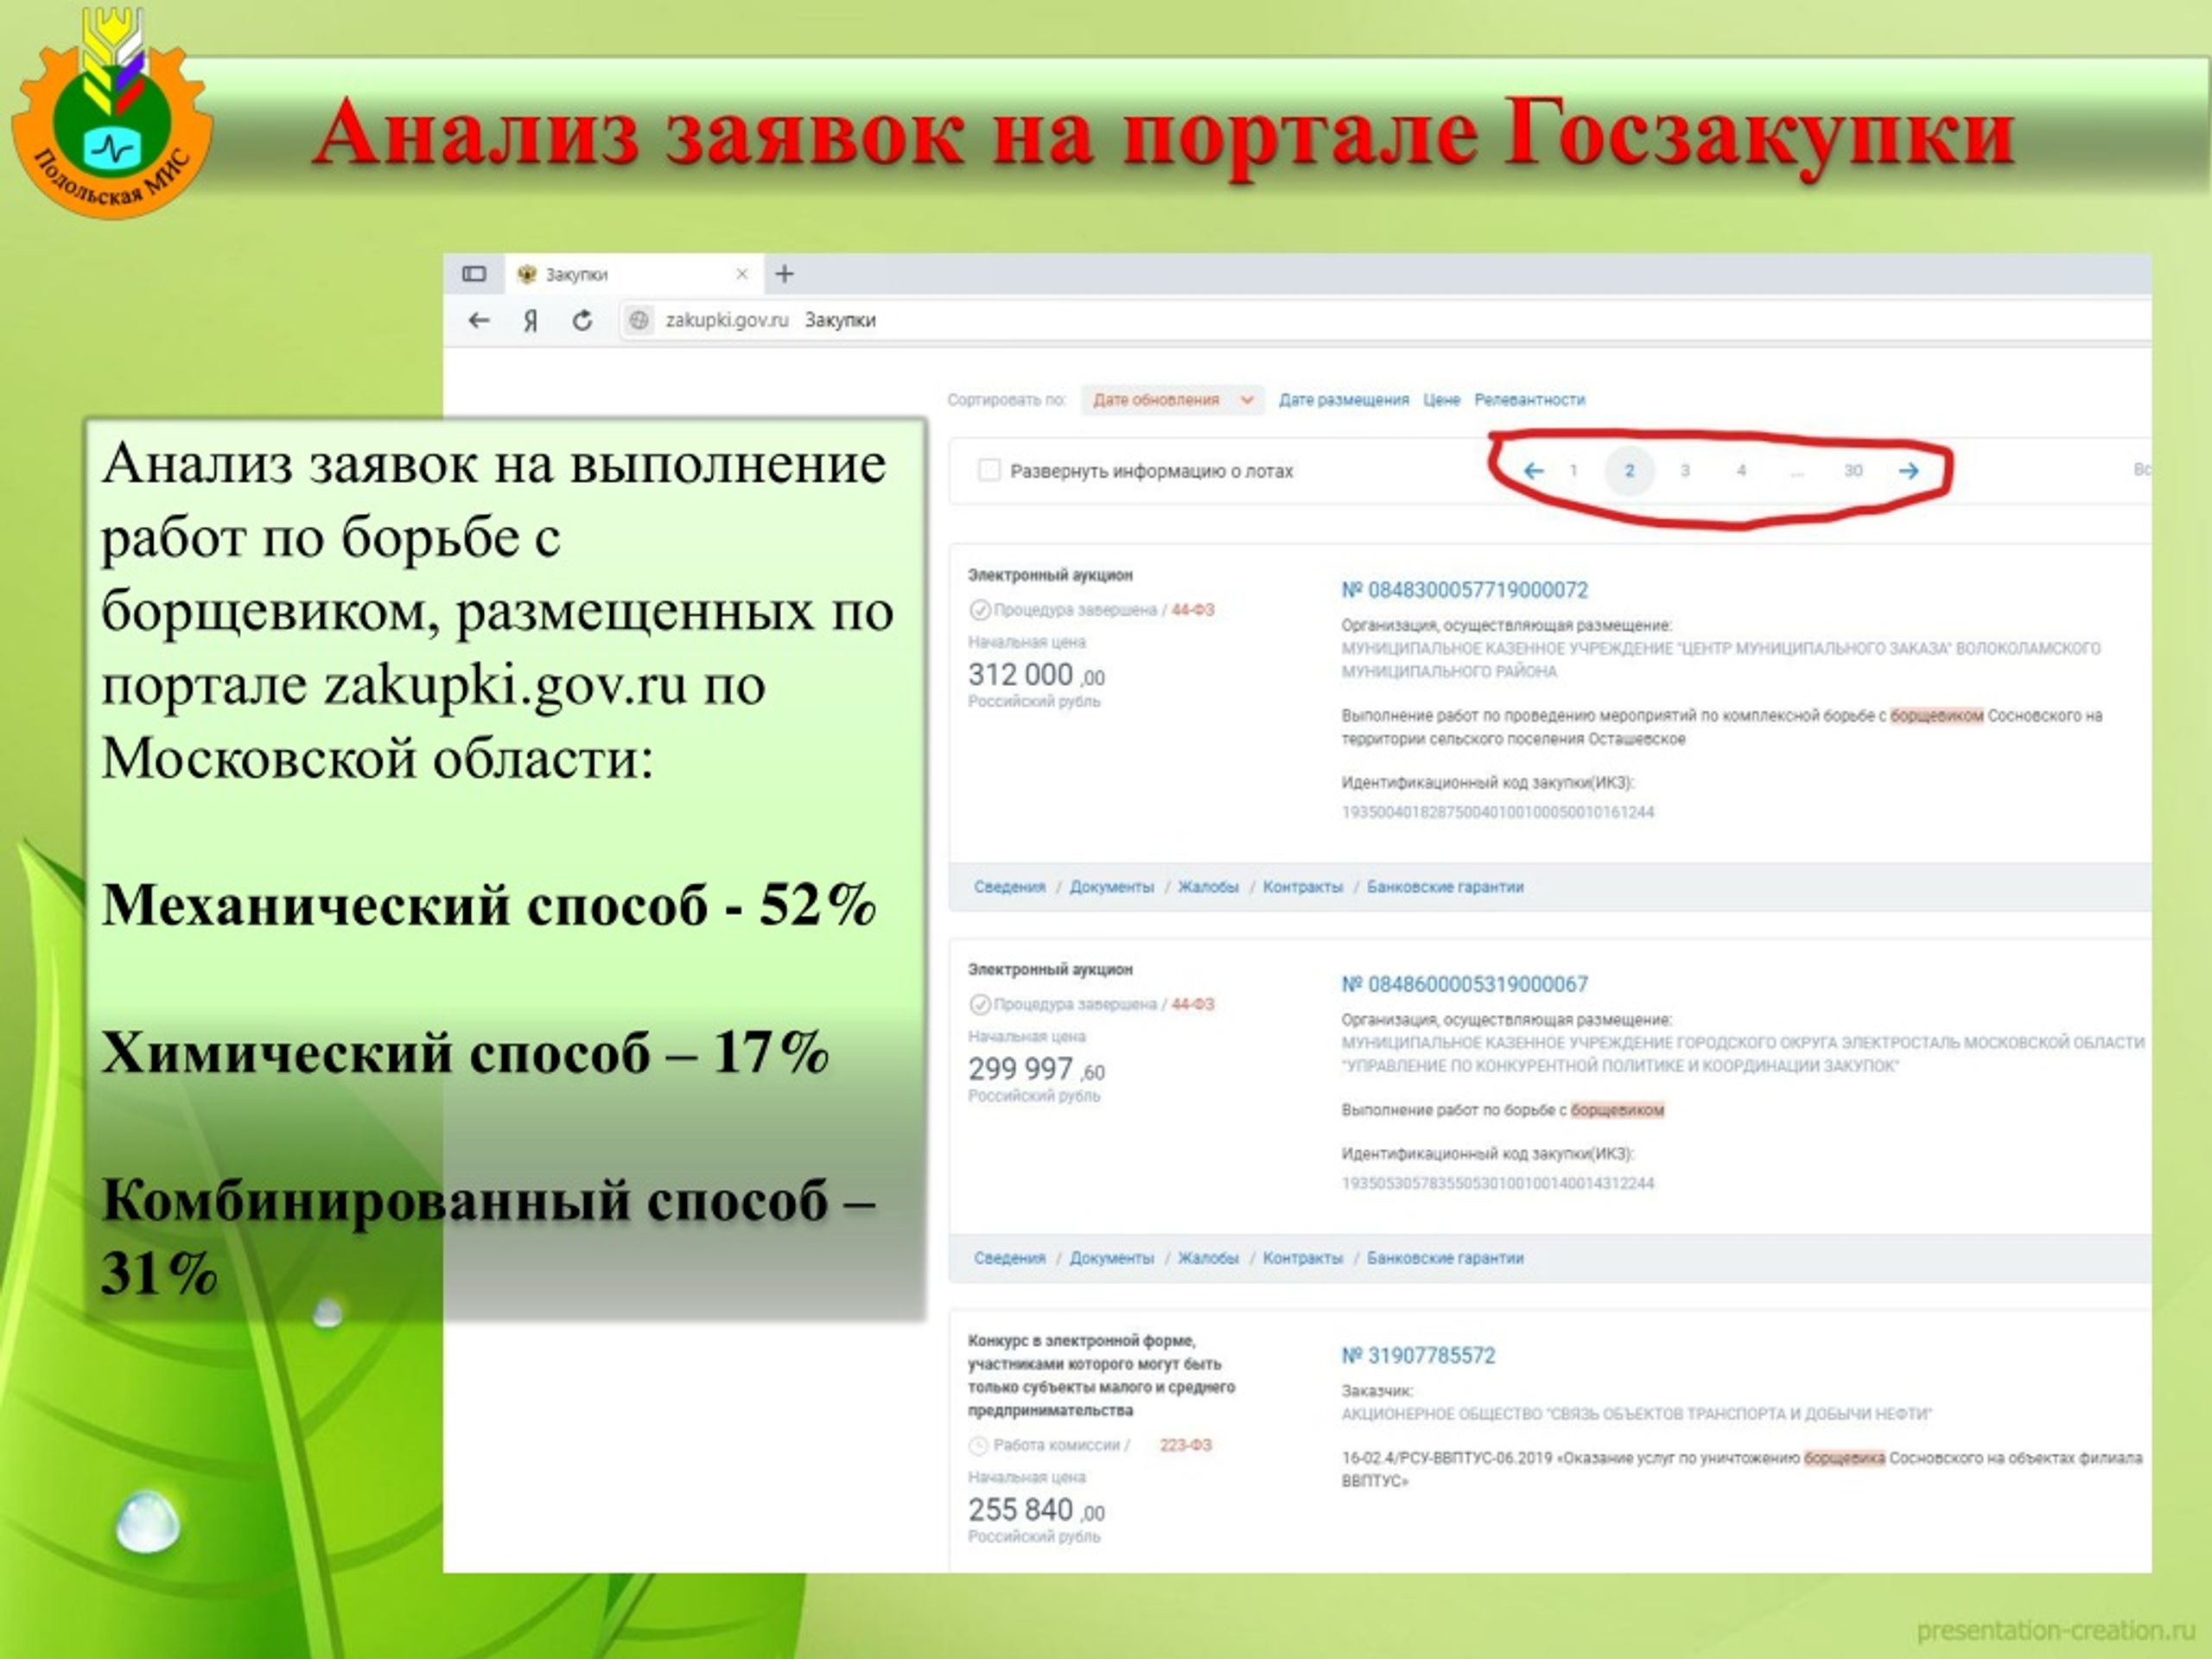Viewport: 2212px width, 1659px height.
Task: Select the Закупки browser tab
Action: point(634,274)
